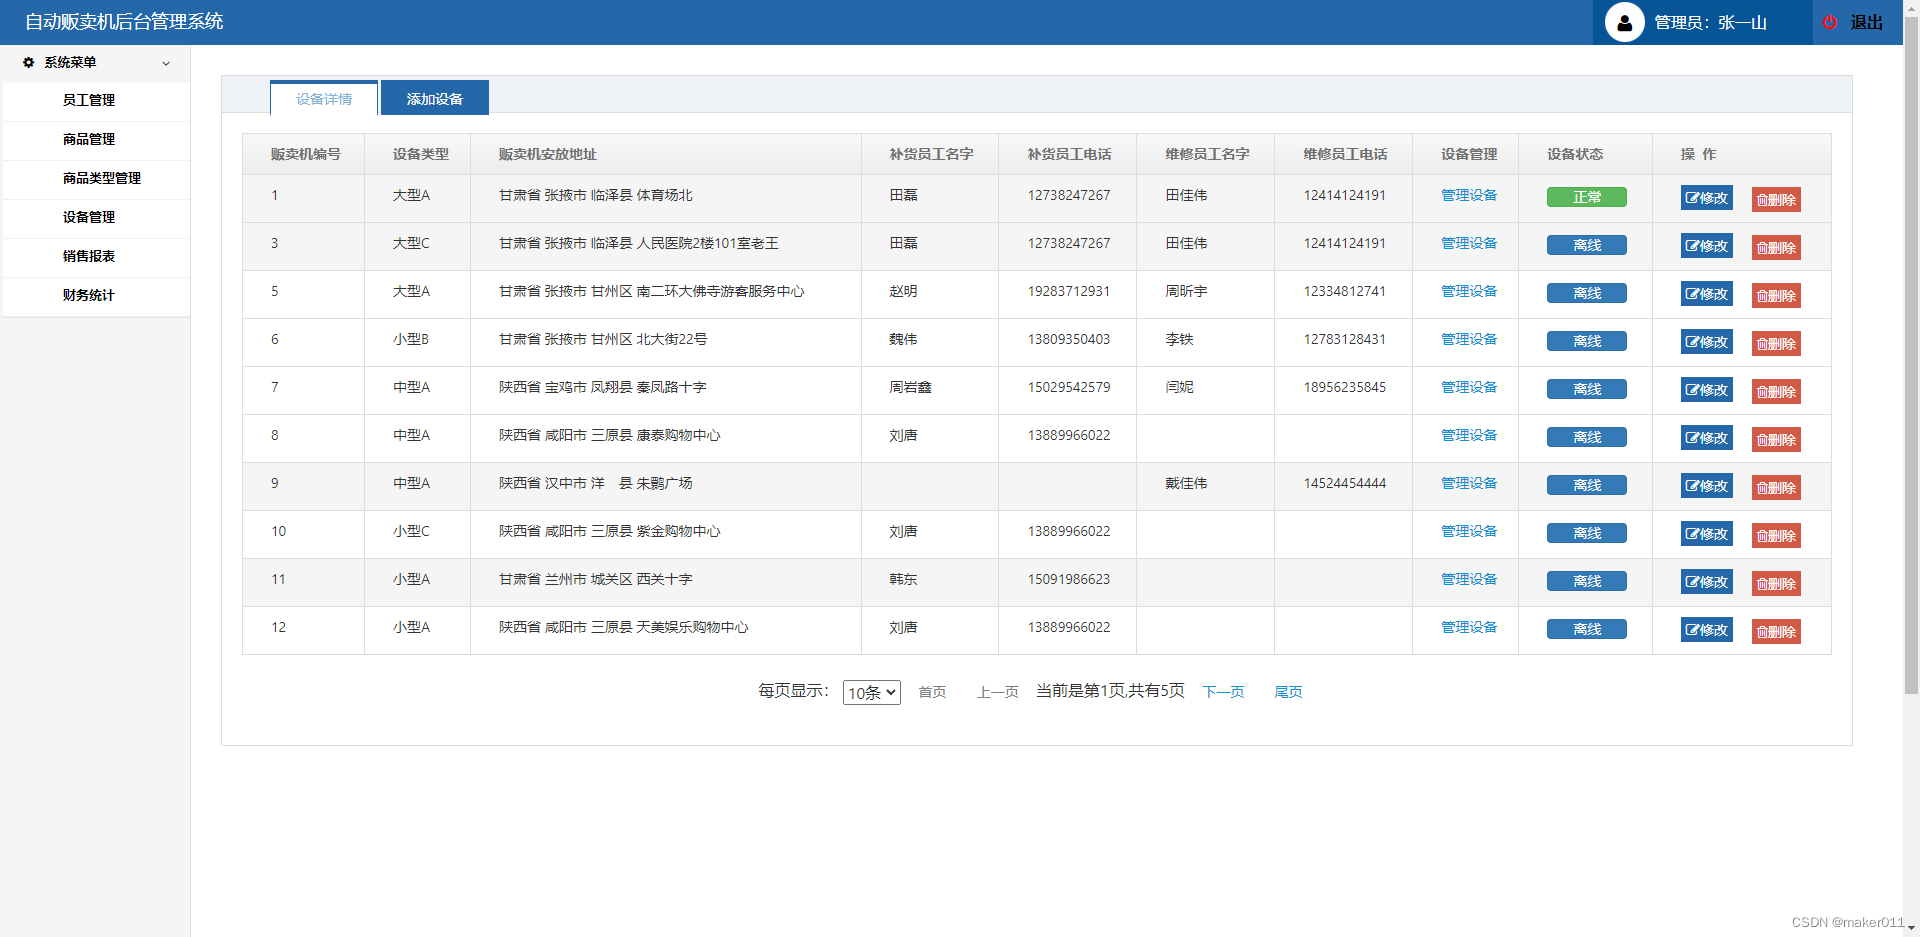Open 管理设备 for machine at 紫金购物中心
This screenshot has width=1920, height=937.
[1469, 531]
